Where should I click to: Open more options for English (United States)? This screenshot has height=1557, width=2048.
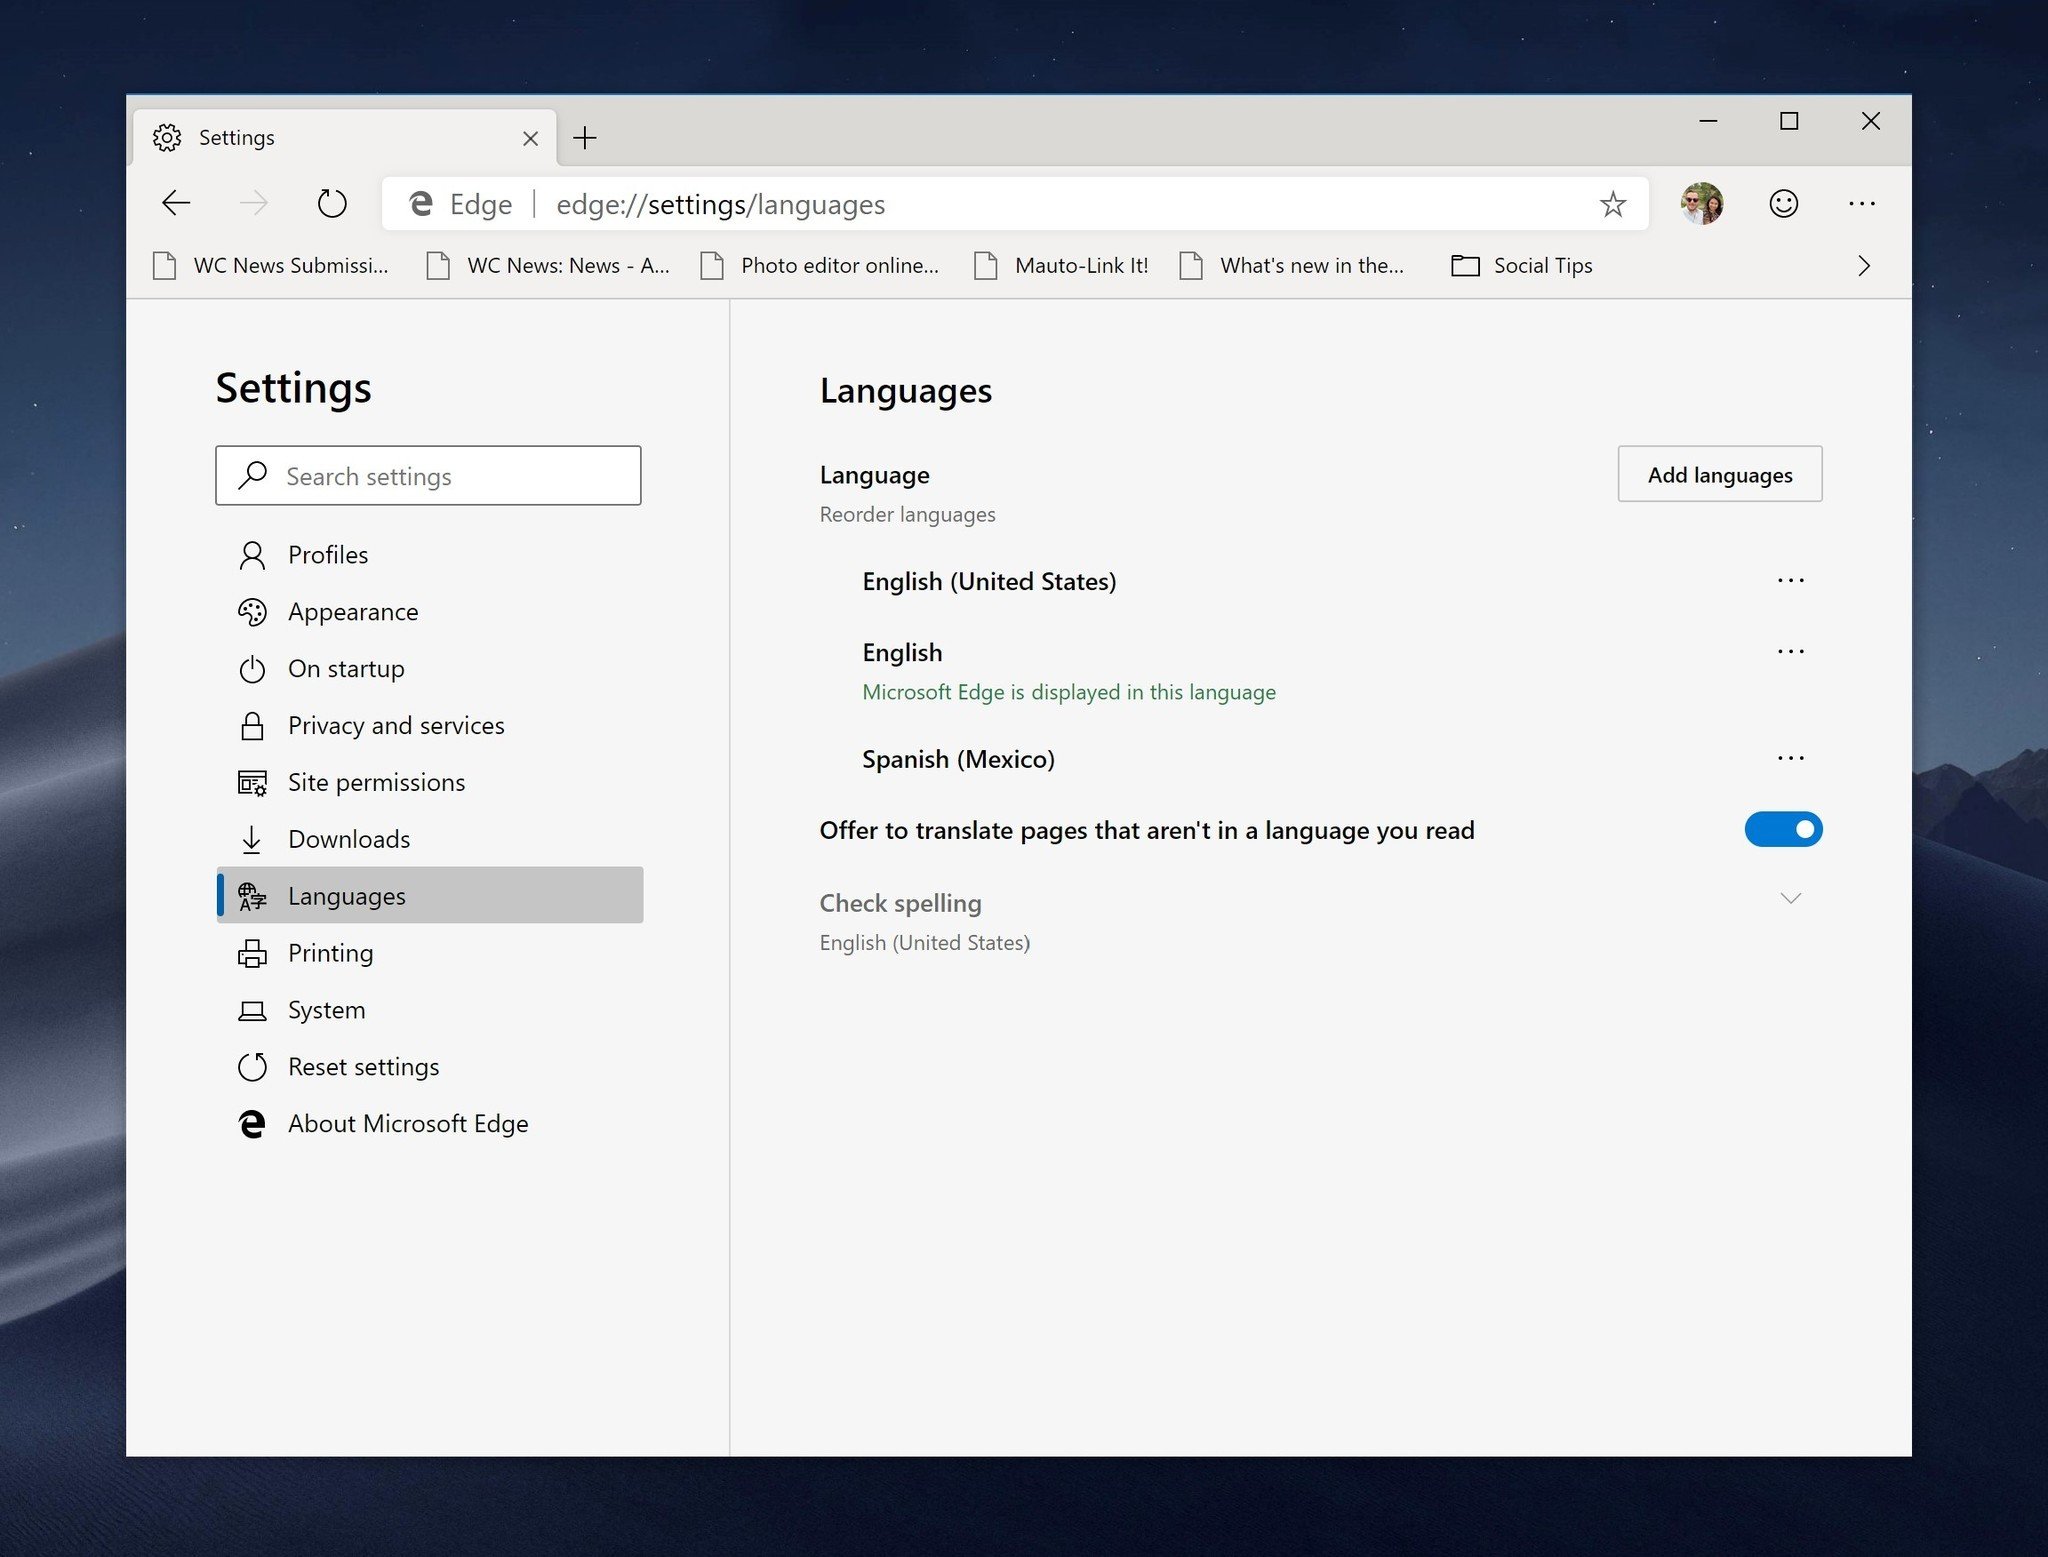tap(1790, 581)
